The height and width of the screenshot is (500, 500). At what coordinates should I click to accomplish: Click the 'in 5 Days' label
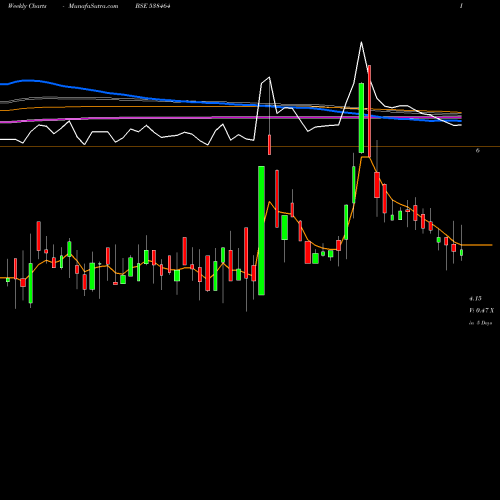pos(480,323)
